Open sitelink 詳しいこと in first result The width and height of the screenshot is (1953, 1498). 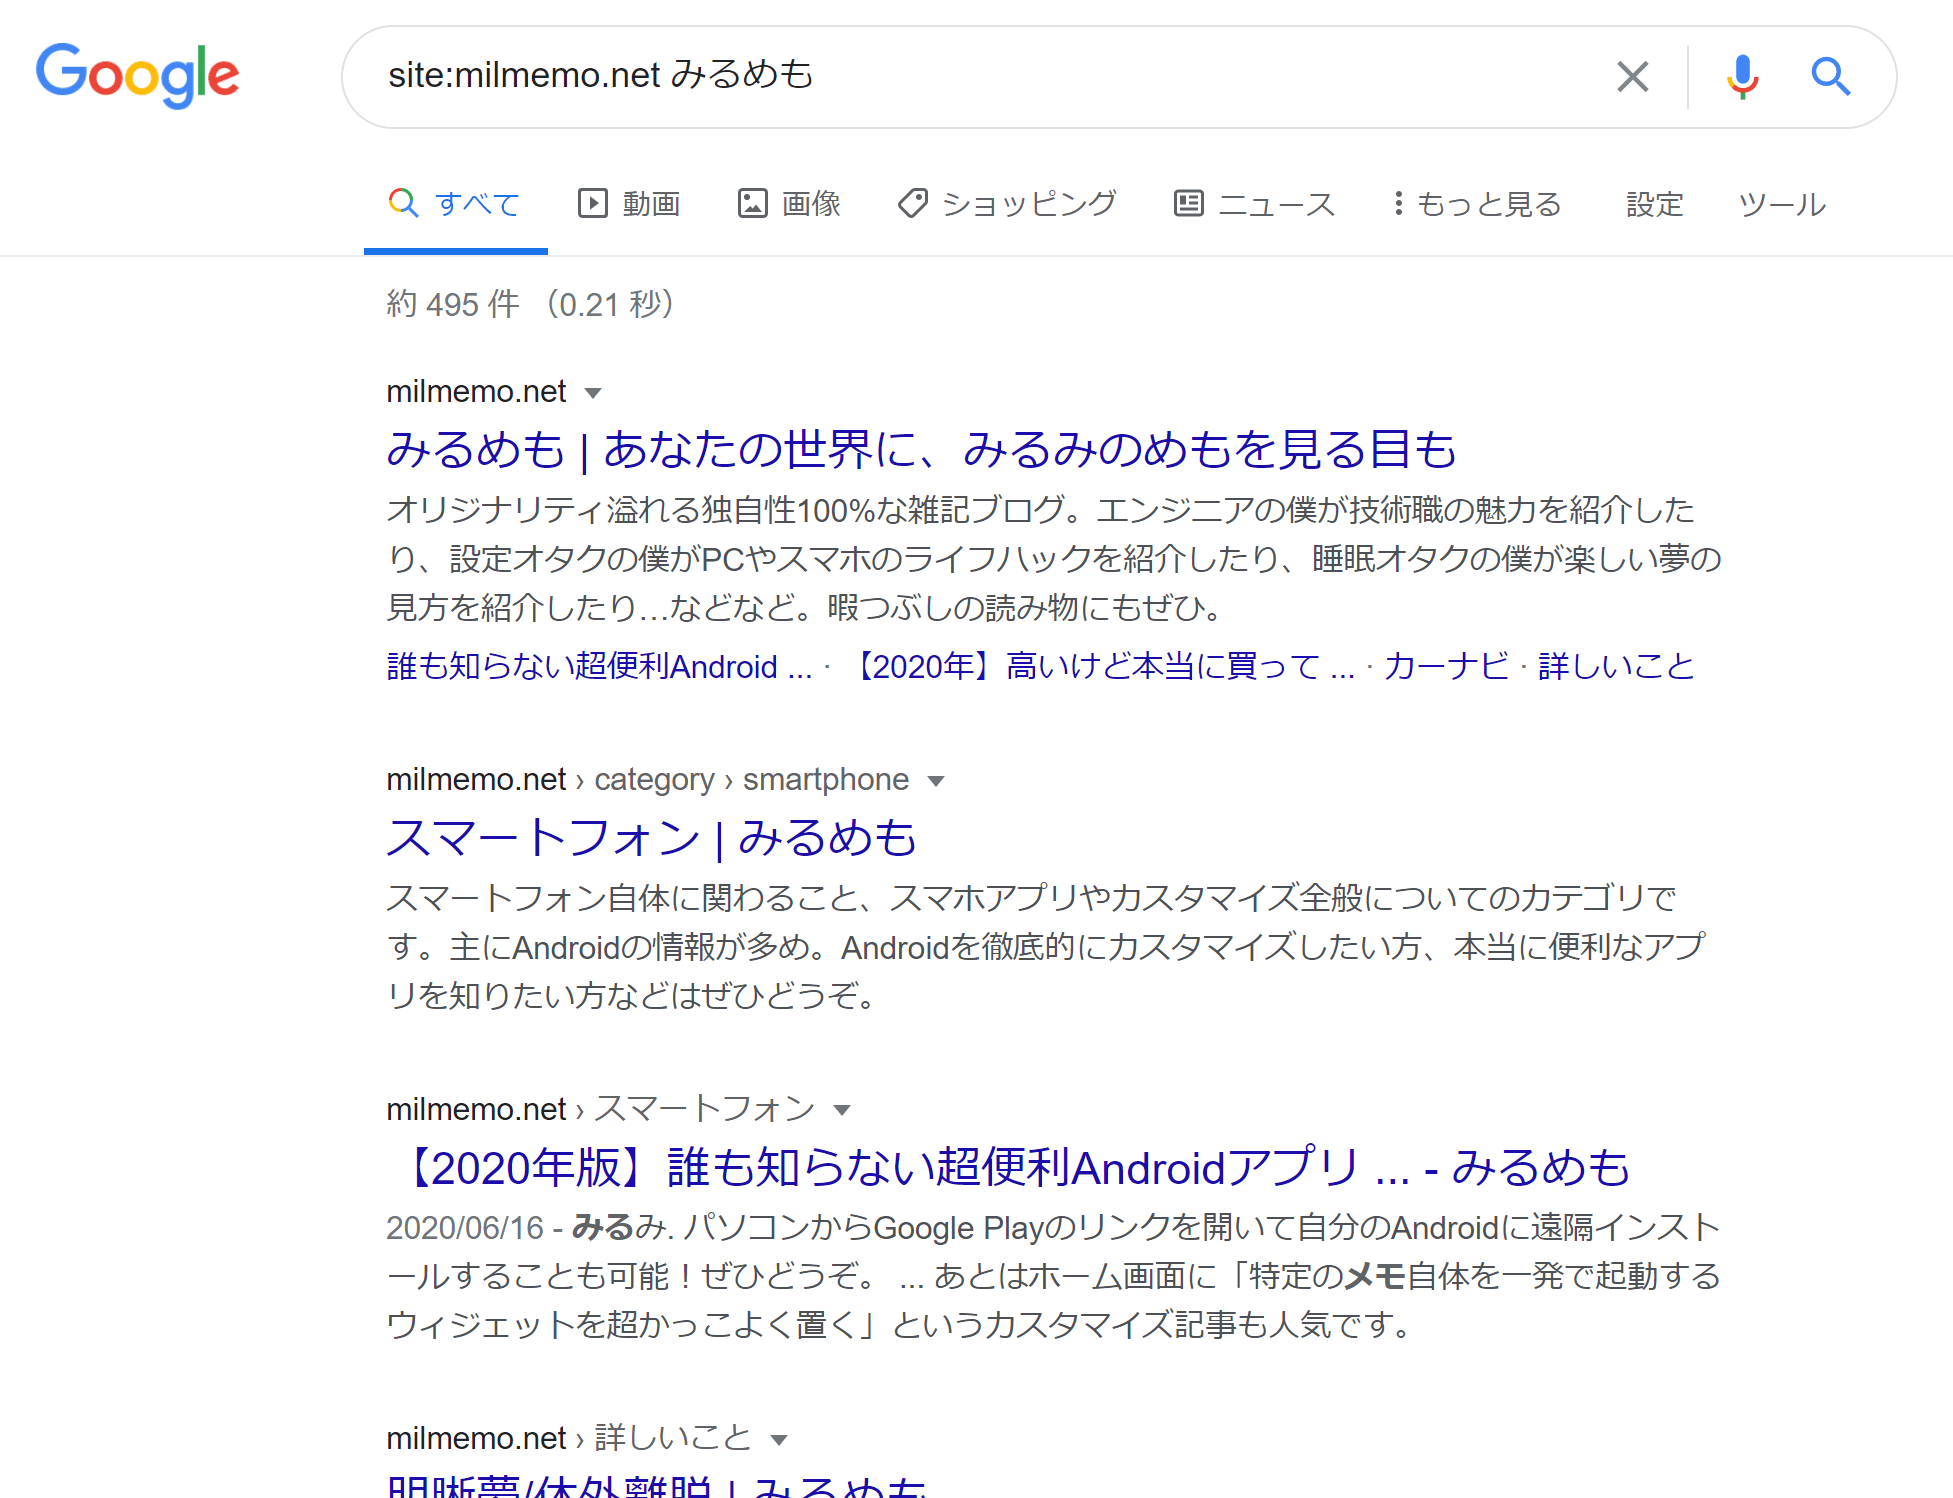(1616, 666)
